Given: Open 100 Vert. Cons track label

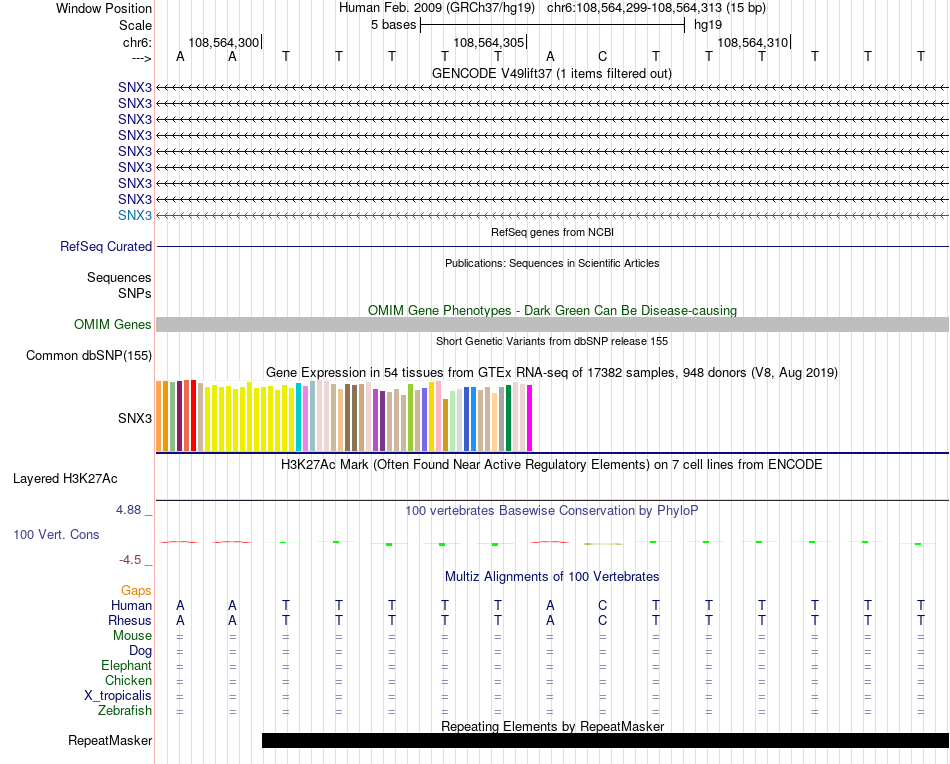Looking at the screenshot, I should click(56, 534).
